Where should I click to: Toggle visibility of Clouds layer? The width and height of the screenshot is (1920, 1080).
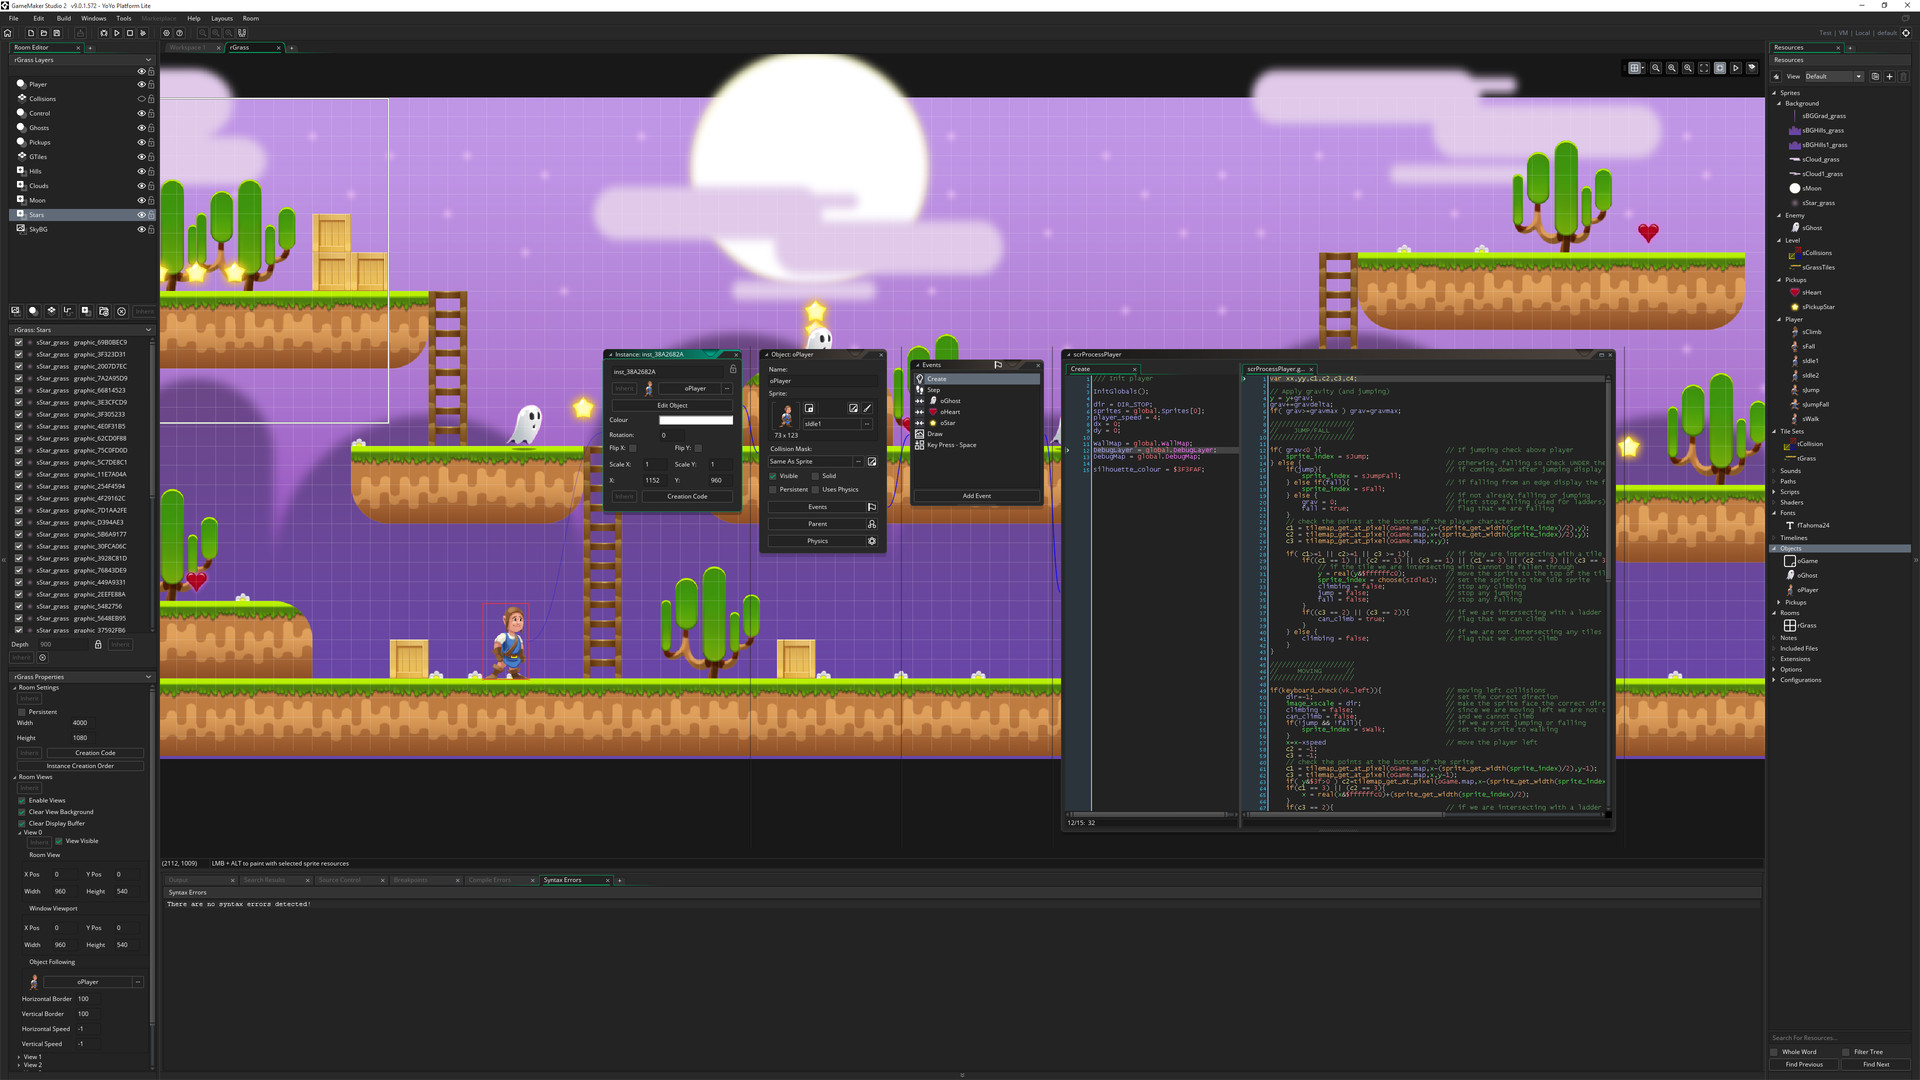coord(140,185)
